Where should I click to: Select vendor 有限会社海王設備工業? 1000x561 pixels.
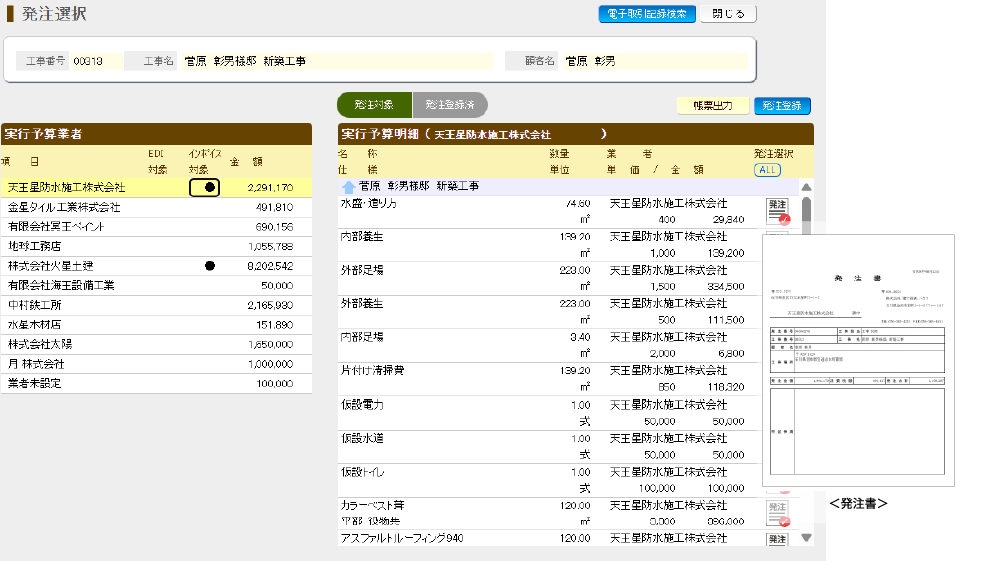pyautogui.click(x=156, y=286)
